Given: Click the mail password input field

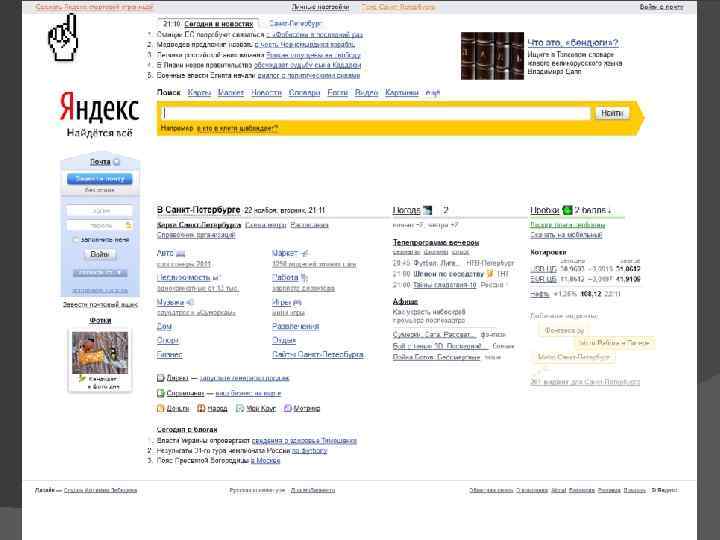Looking at the screenshot, I should [x=100, y=225].
